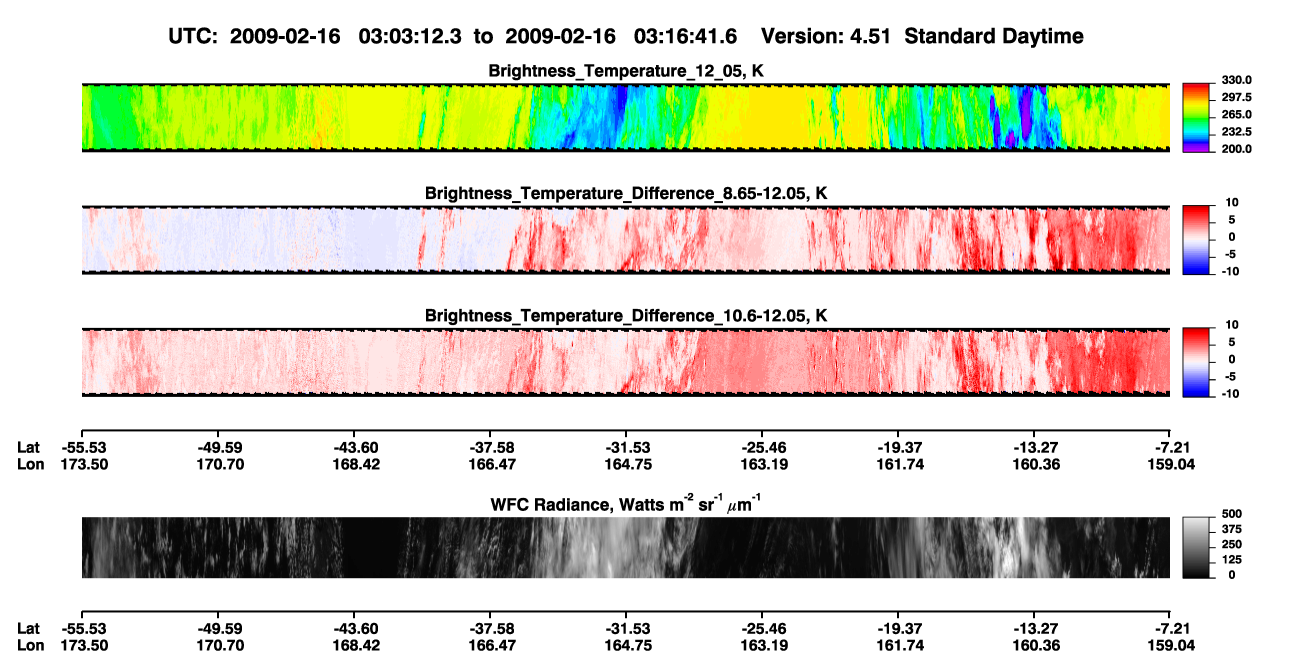
Task: Click latitude -7.21 on the axis above WFC panel
Action: tap(1172, 448)
